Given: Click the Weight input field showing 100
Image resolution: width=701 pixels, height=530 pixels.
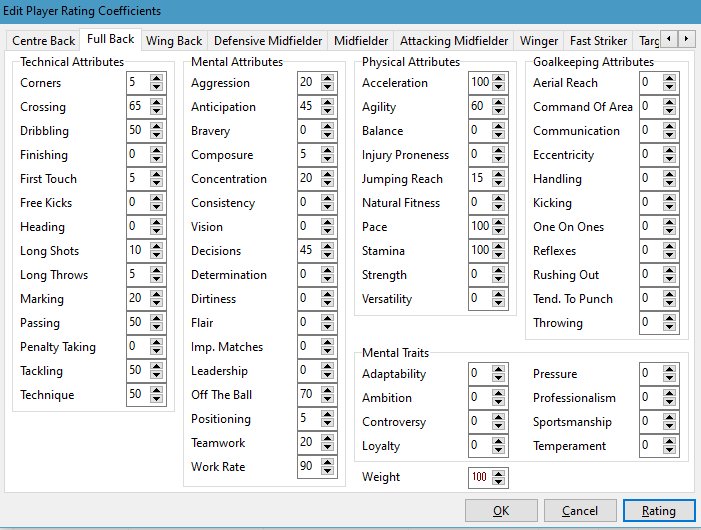Looking at the screenshot, I should pos(481,477).
